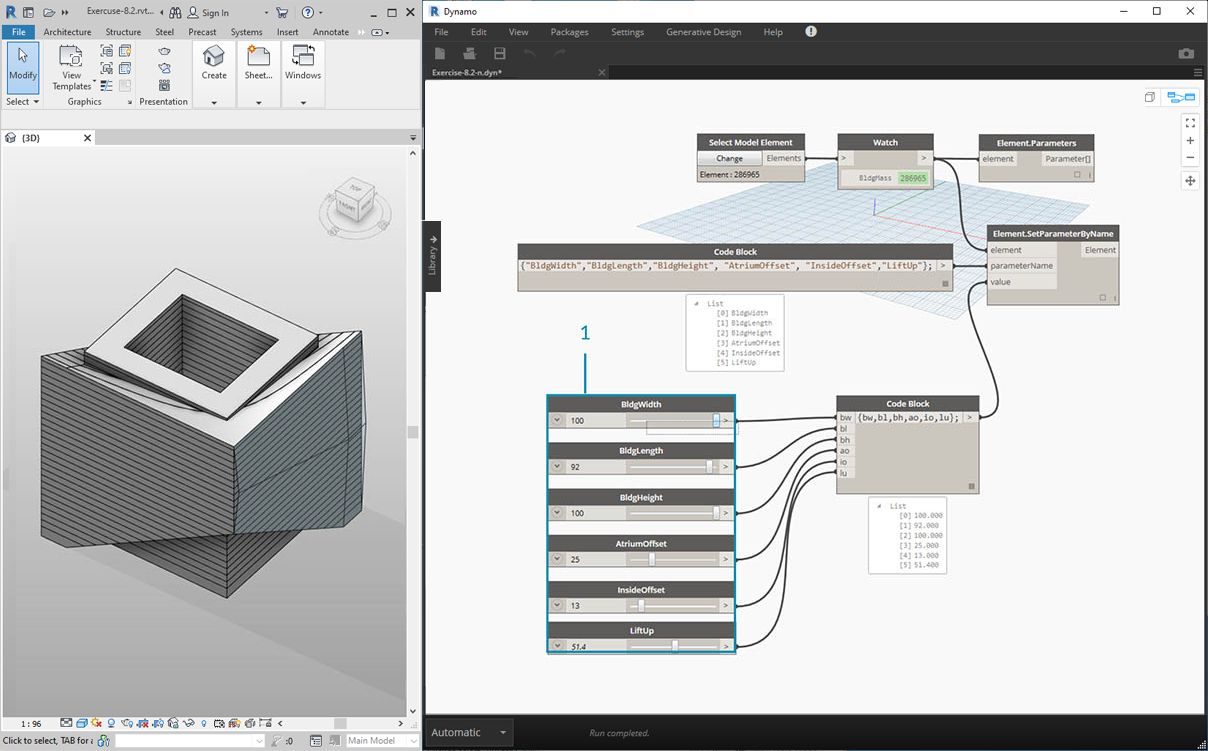
Task: Open the Generative Design menu
Action: coord(703,32)
